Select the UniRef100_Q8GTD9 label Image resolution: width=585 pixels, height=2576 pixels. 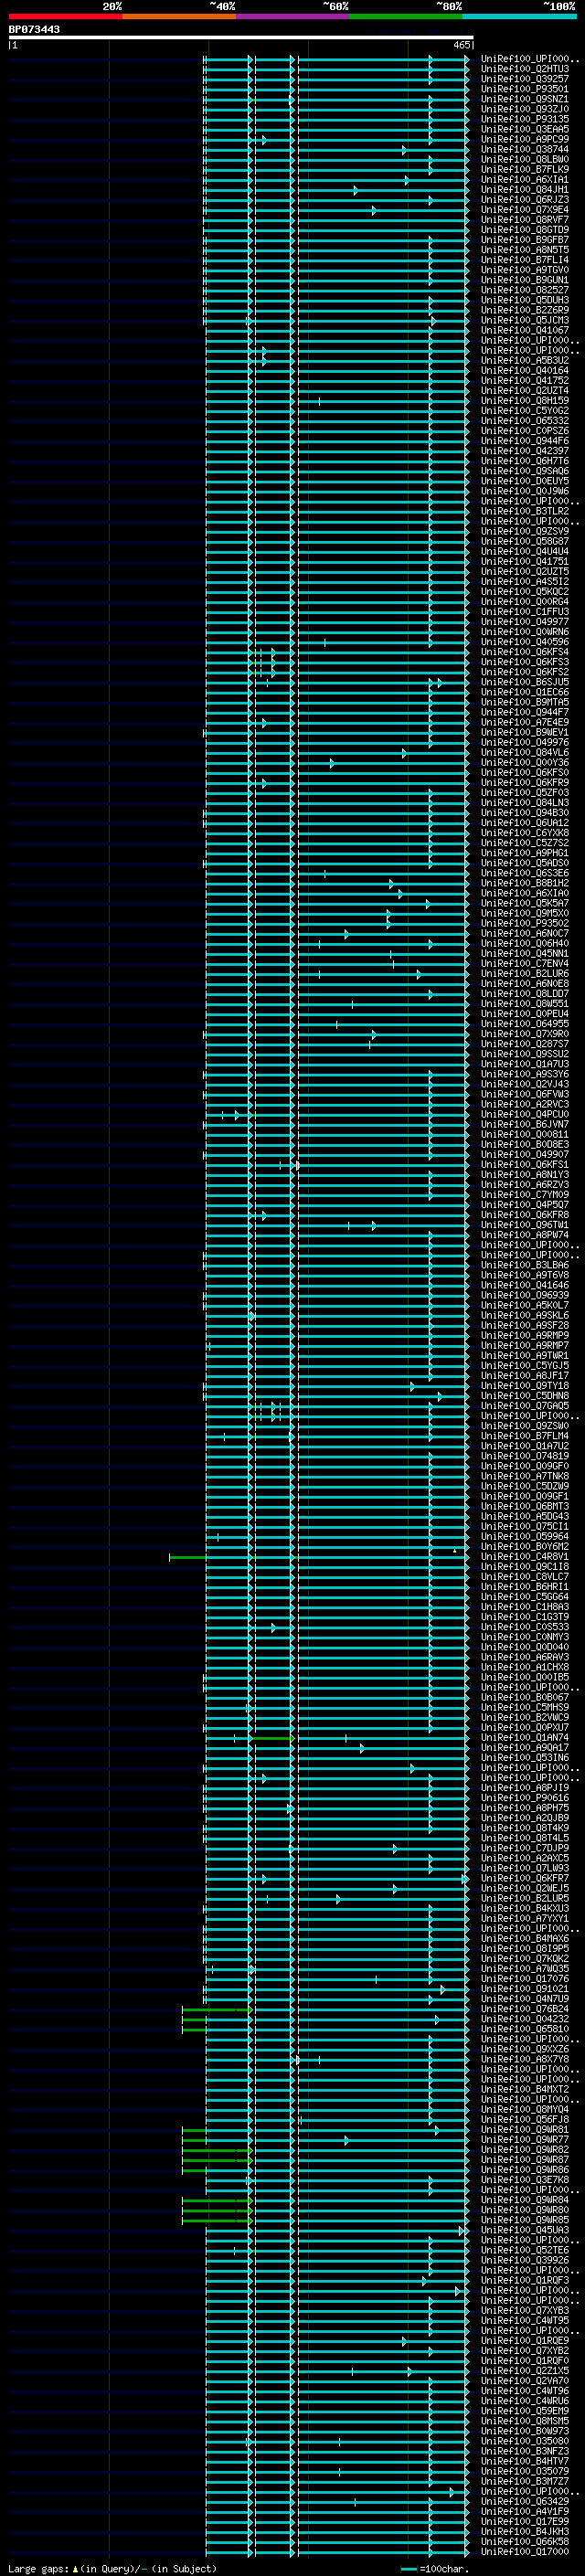click(525, 230)
